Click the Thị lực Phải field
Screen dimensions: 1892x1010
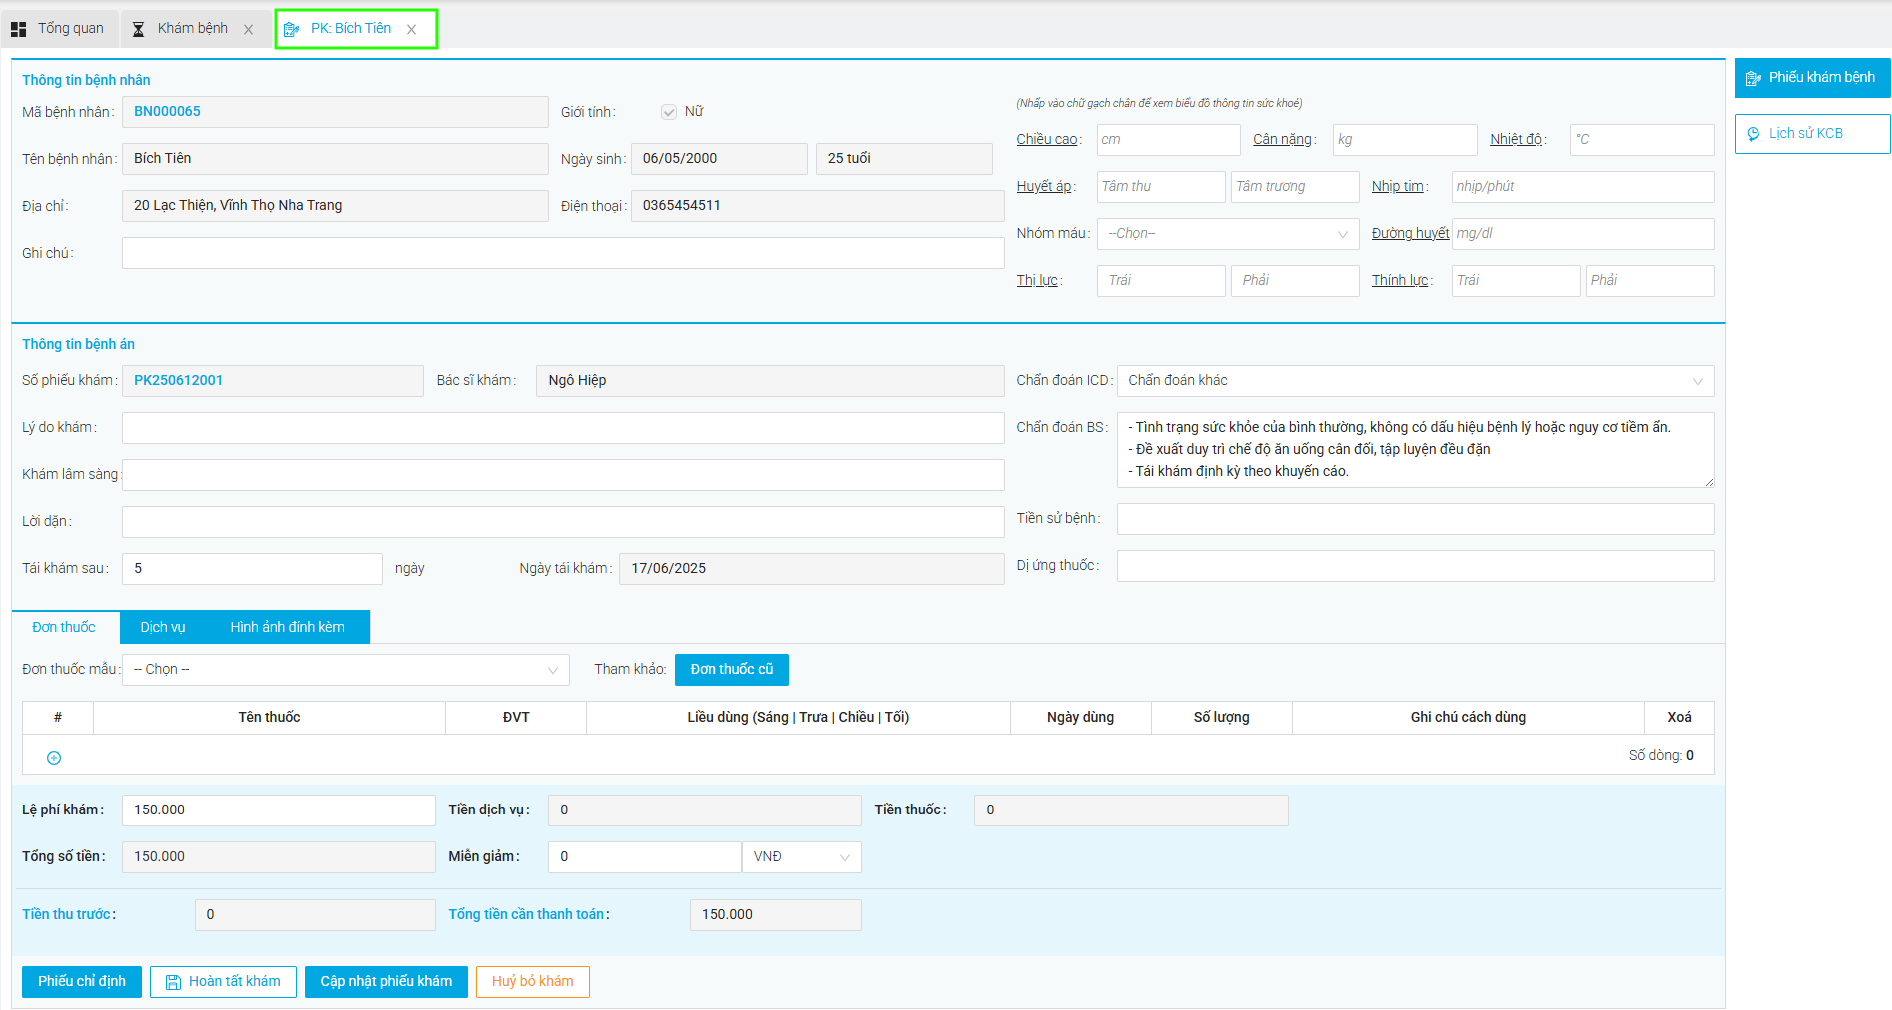(x=1295, y=281)
